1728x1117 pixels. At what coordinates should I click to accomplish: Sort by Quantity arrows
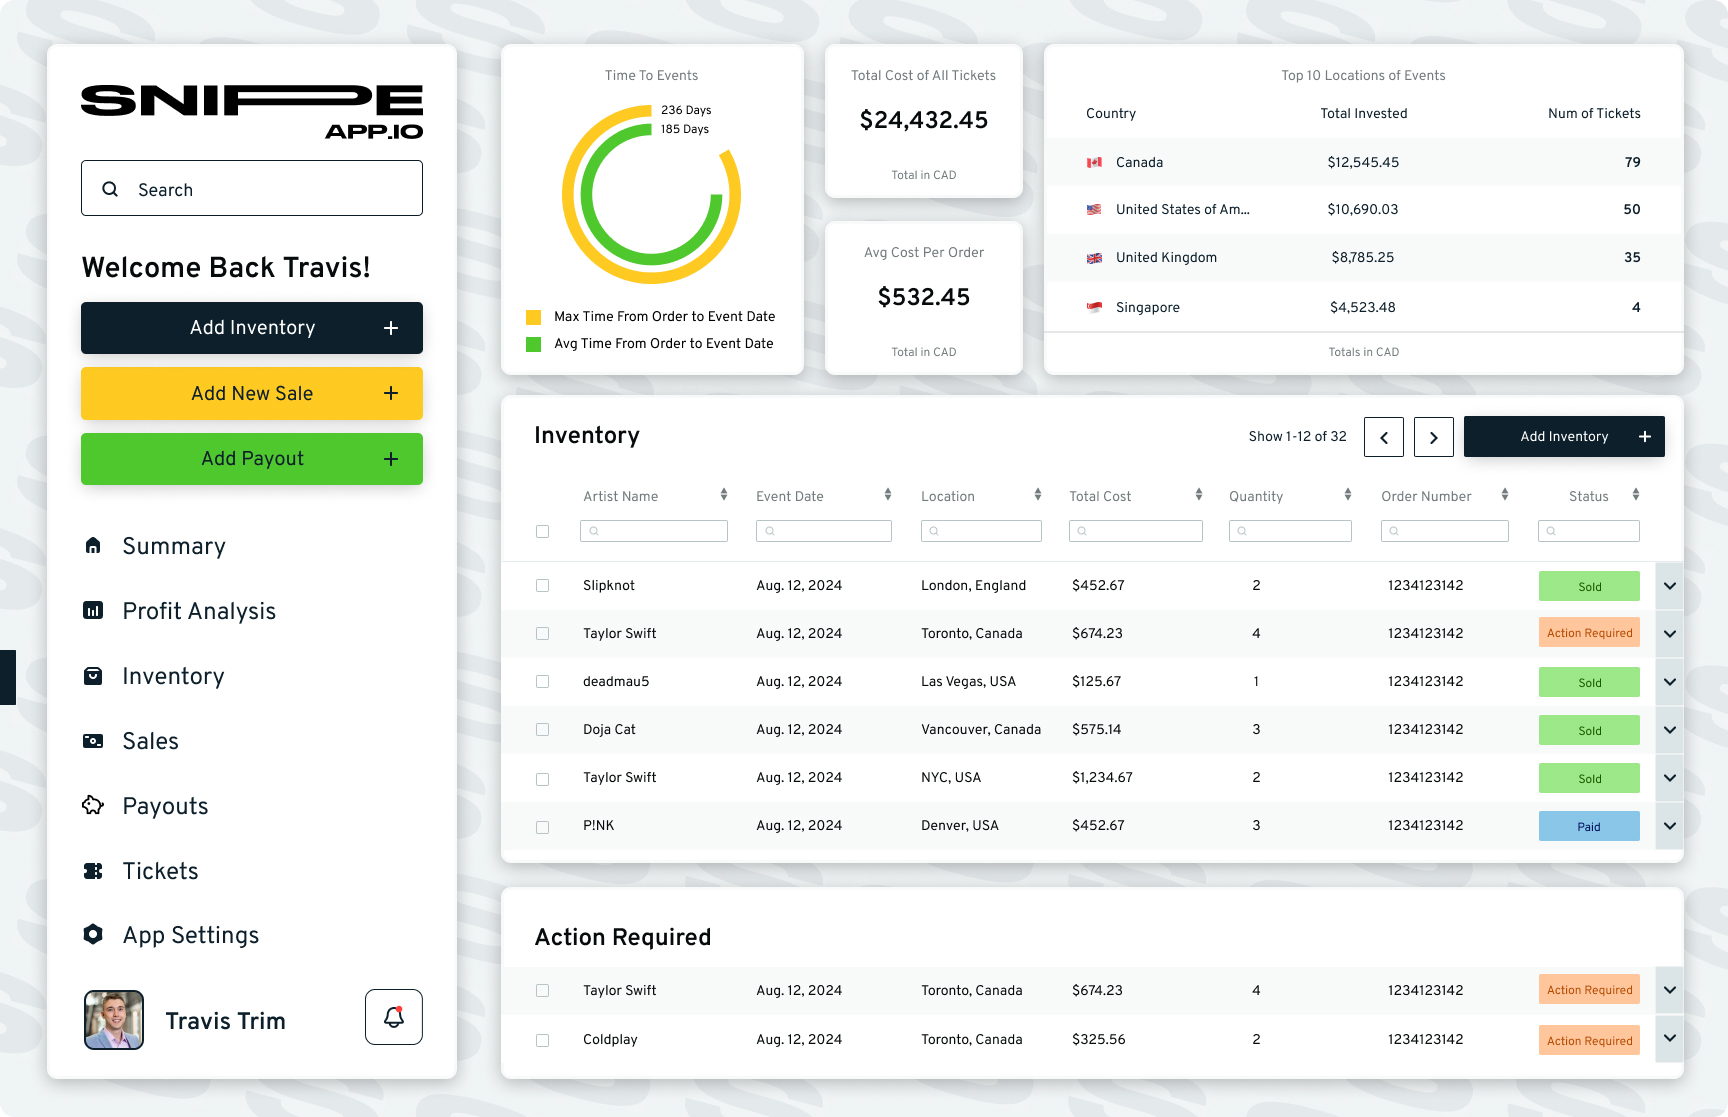click(1348, 495)
